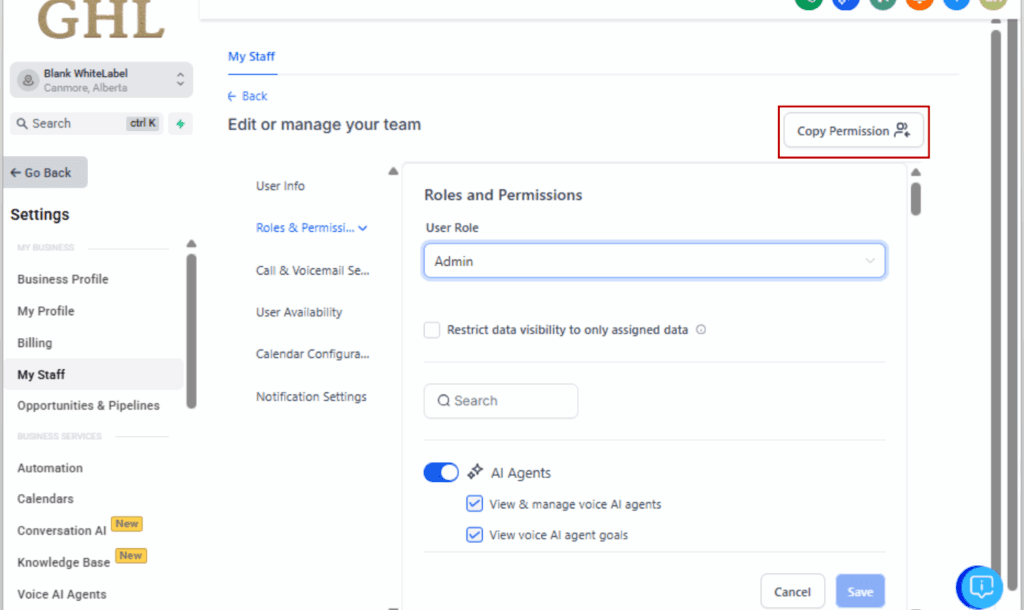Click the permissions Search input field
Screen dimensions: 1024x610
[x=500, y=400]
